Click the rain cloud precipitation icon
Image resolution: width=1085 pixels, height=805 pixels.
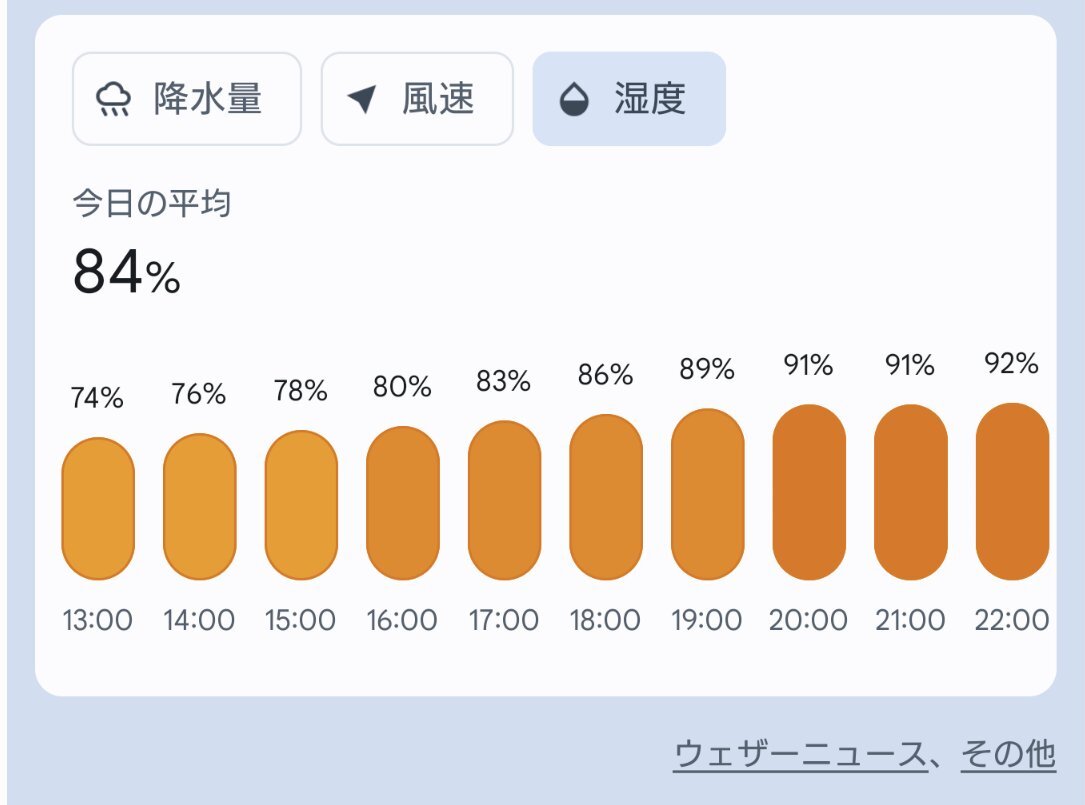click(113, 100)
